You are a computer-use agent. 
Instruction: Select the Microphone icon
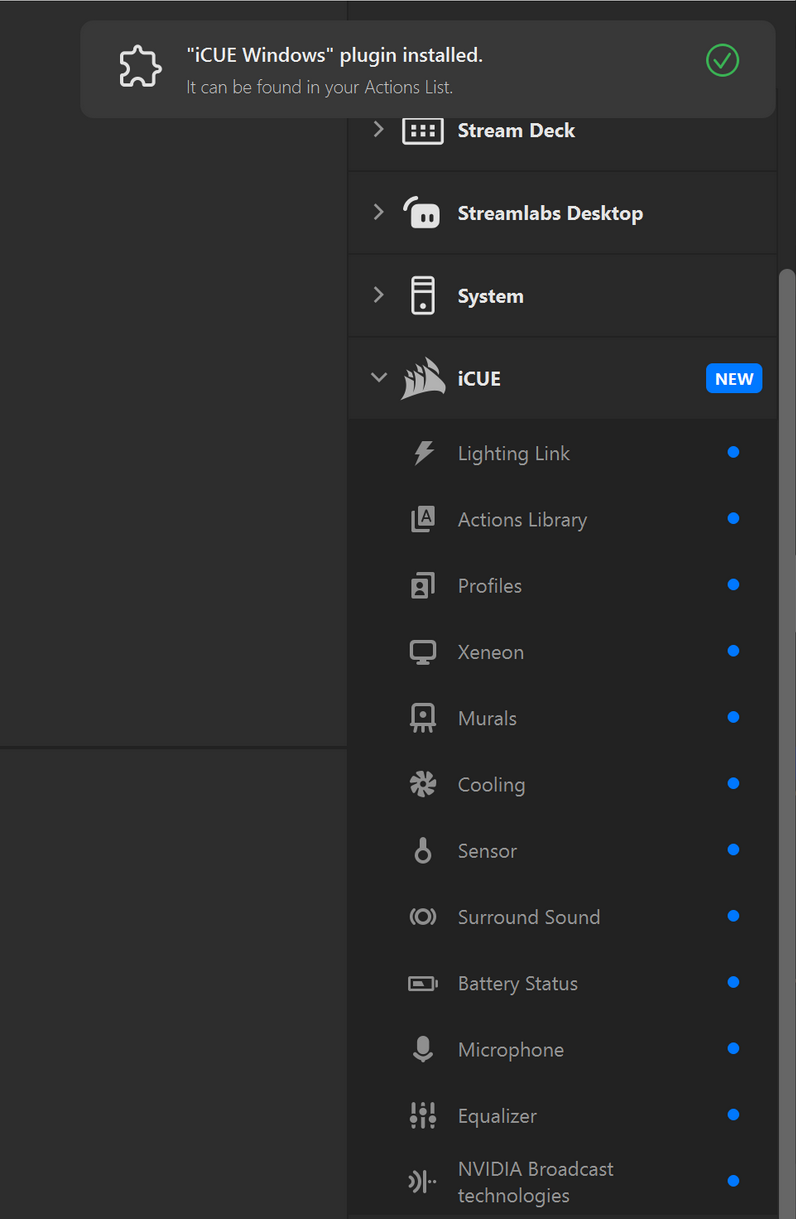423,1050
